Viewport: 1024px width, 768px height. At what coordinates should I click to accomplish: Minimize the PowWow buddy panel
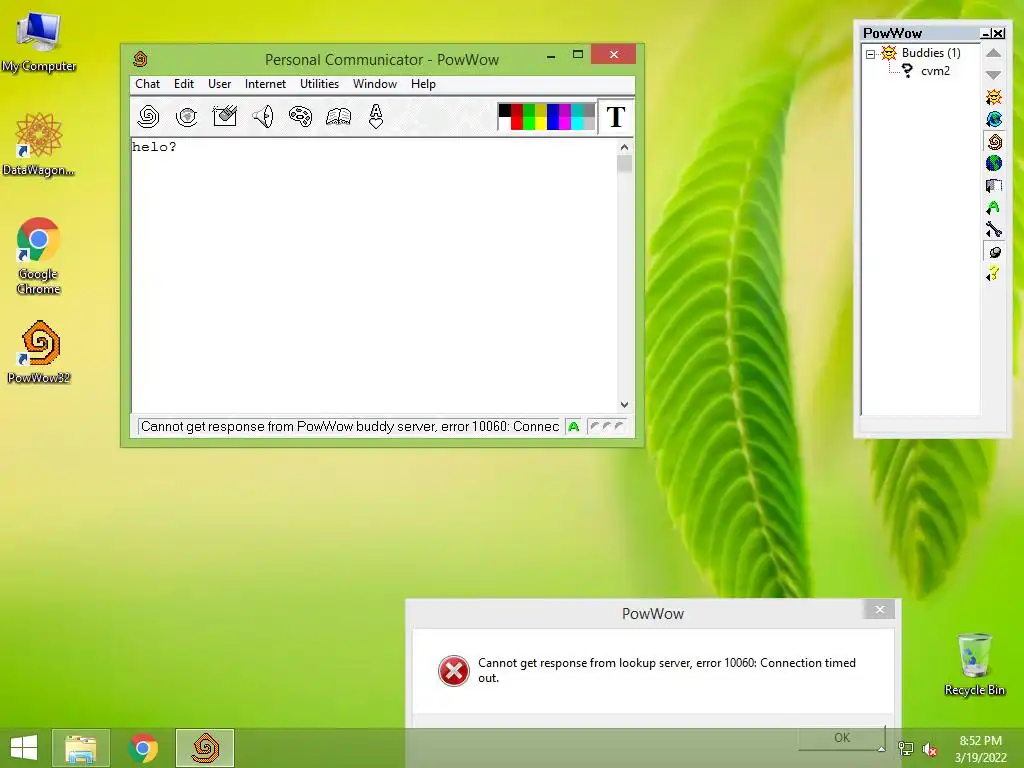click(986, 33)
